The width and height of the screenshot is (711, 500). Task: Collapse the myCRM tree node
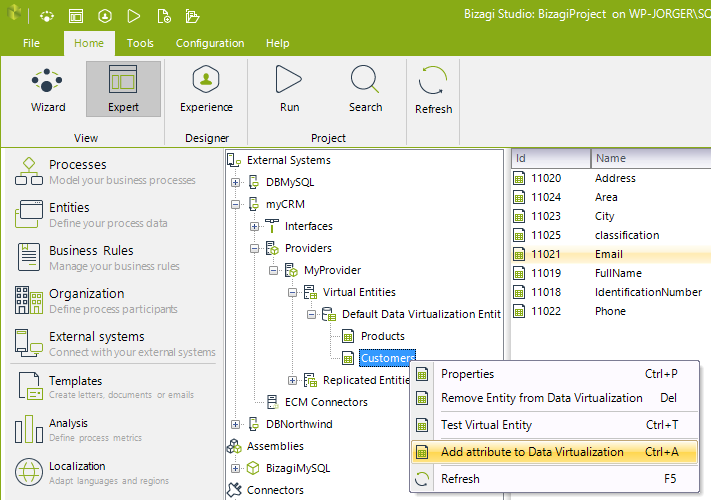point(235,204)
